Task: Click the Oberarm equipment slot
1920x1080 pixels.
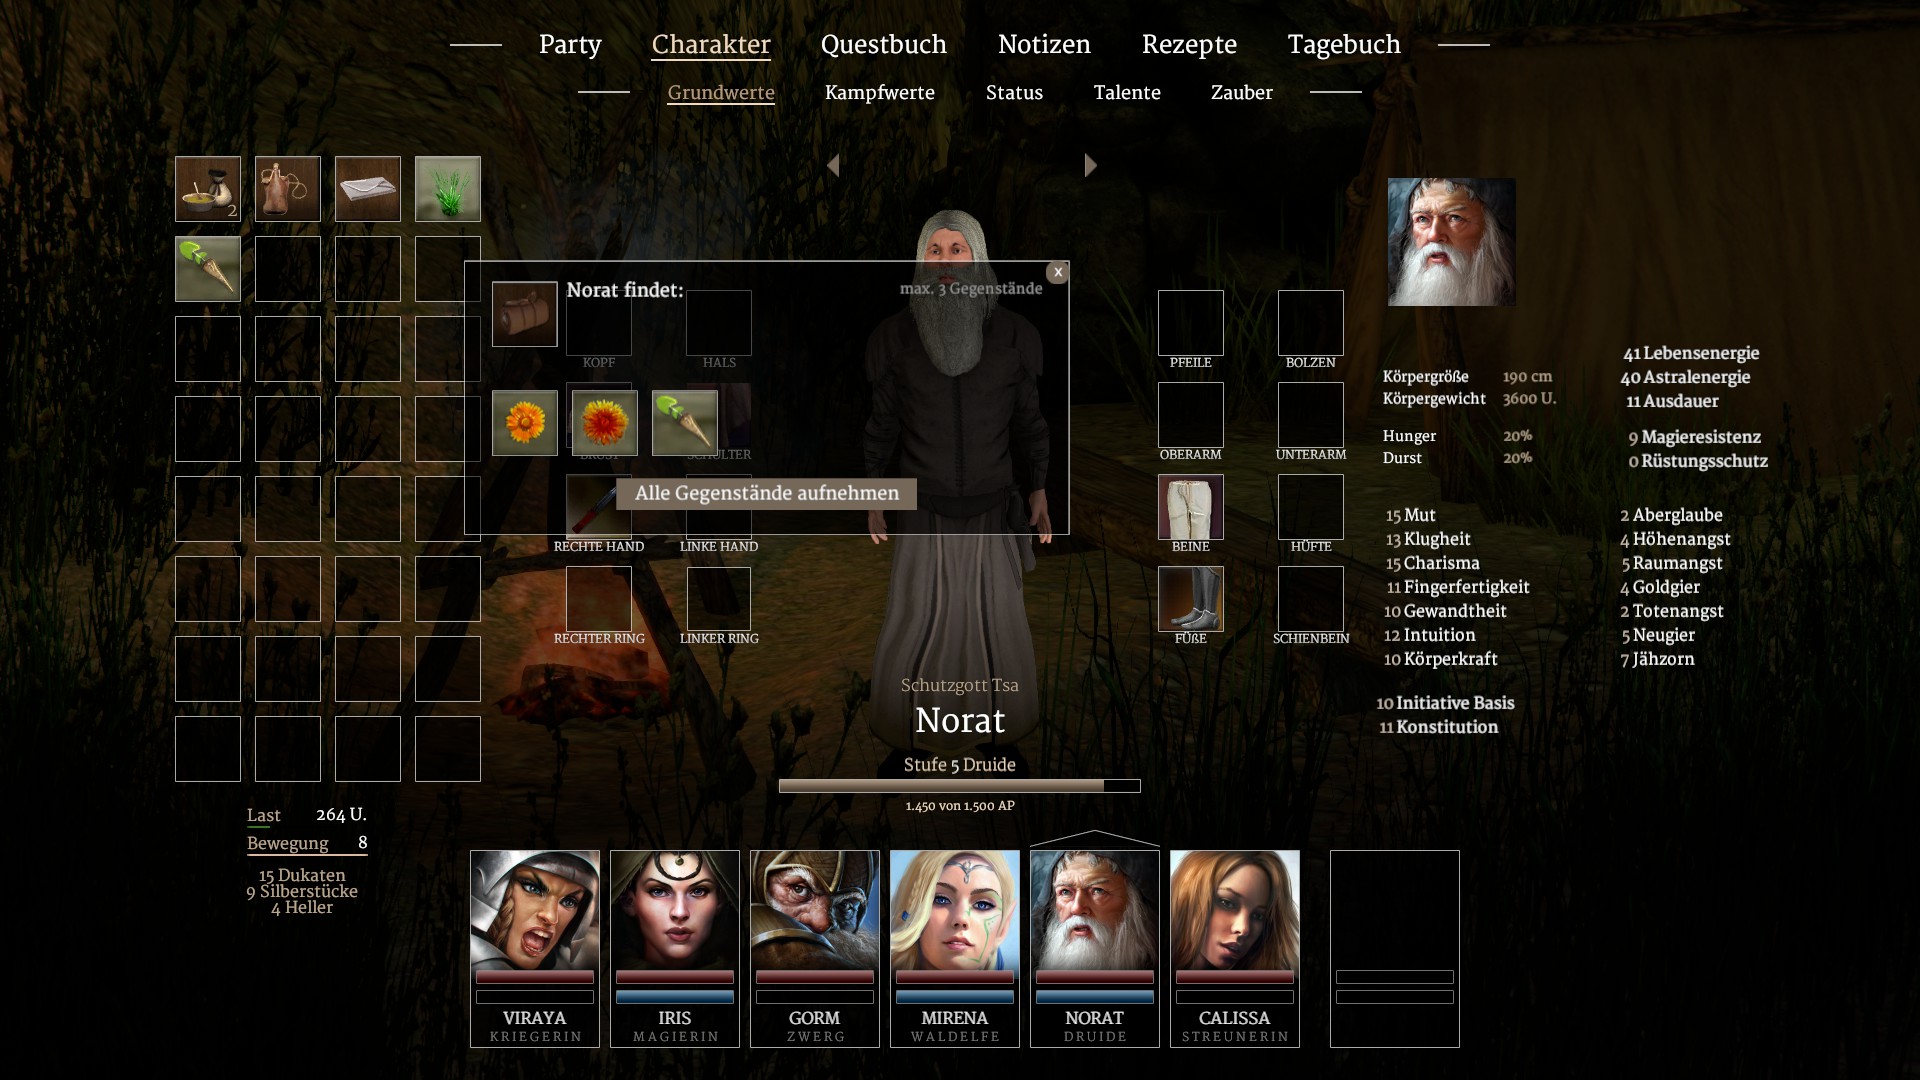Action: pyautogui.click(x=1191, y=415)
